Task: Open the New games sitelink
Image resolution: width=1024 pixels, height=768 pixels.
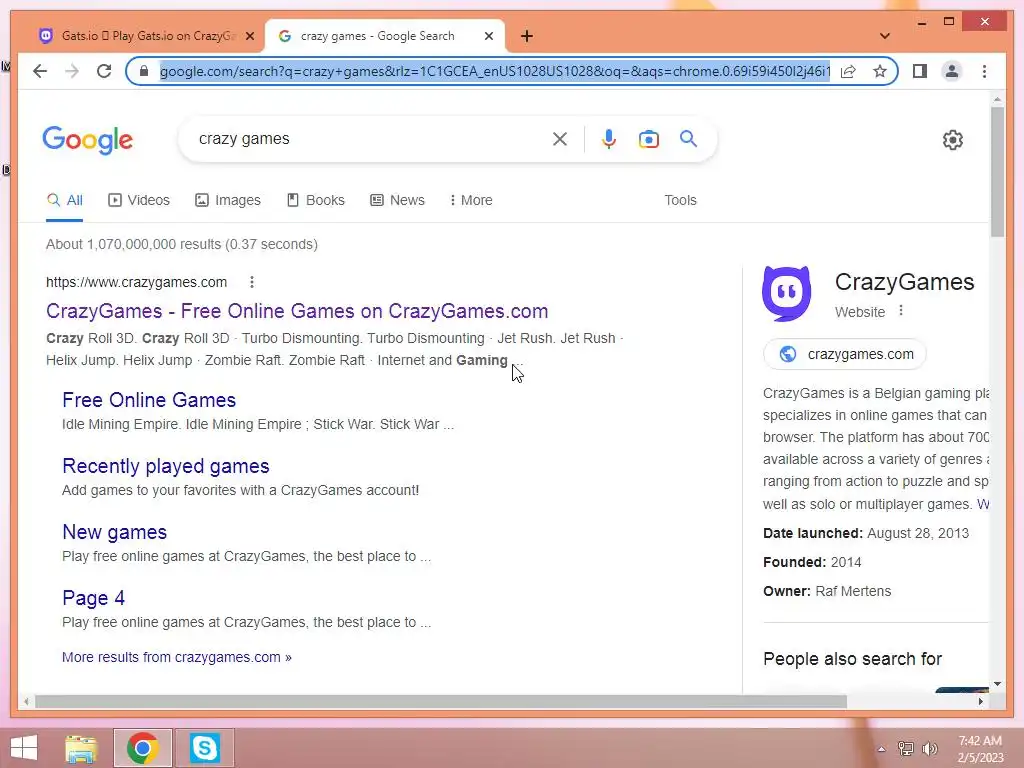Action: point(114,532)
